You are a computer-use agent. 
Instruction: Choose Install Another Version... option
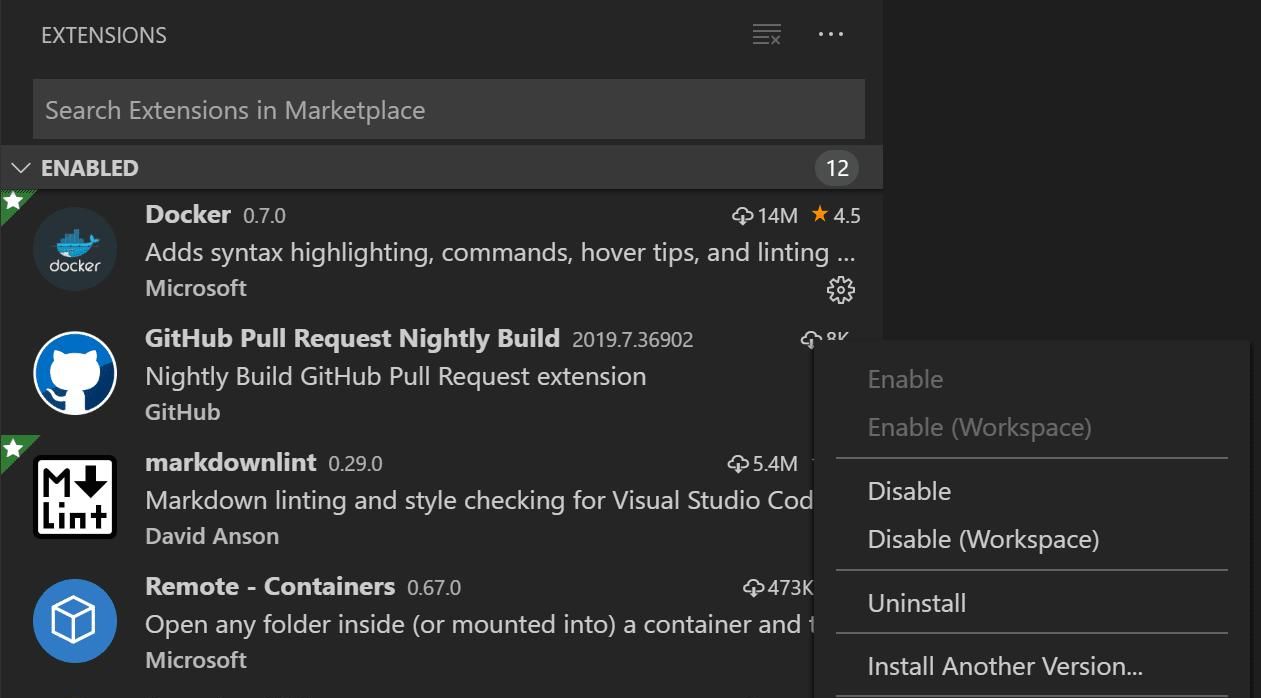pyautogui.click(x=1004, y=666)
